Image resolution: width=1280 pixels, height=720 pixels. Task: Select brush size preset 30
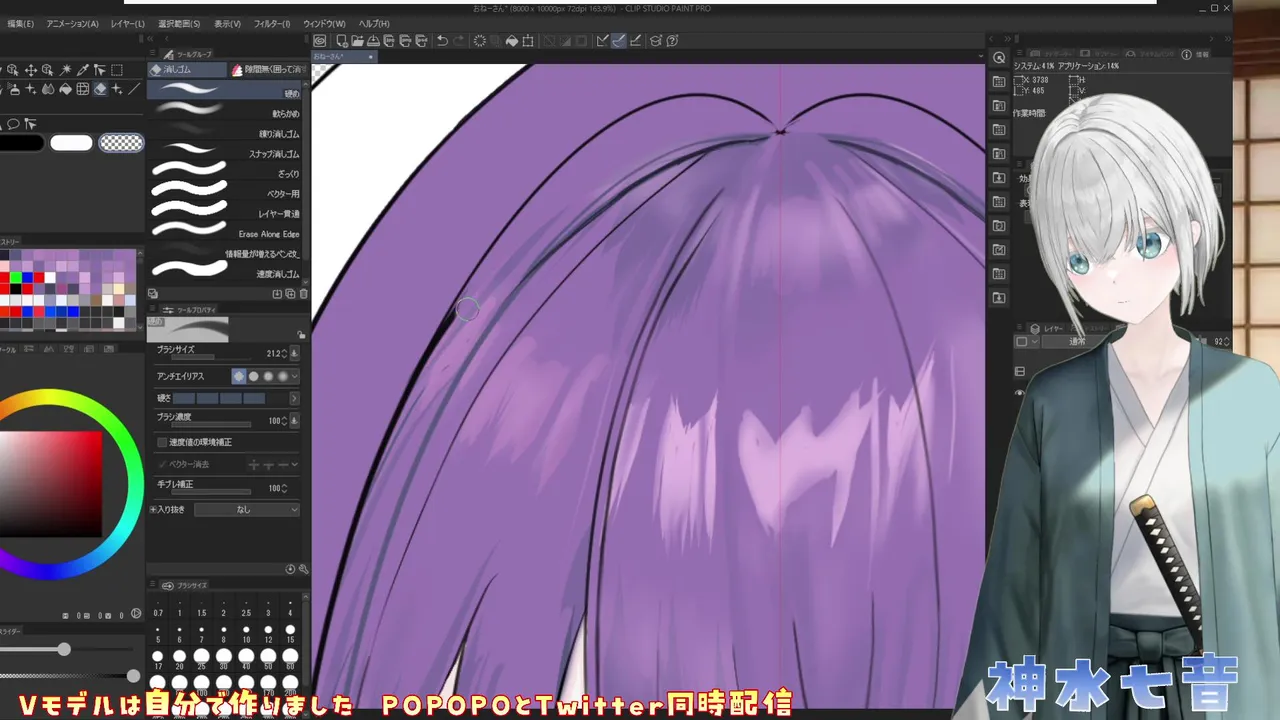click(x=224, y=659)
